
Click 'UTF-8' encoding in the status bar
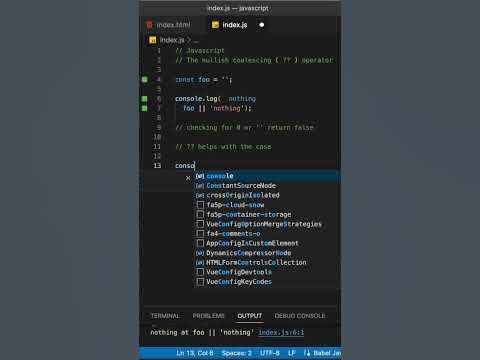coord(270,353)
